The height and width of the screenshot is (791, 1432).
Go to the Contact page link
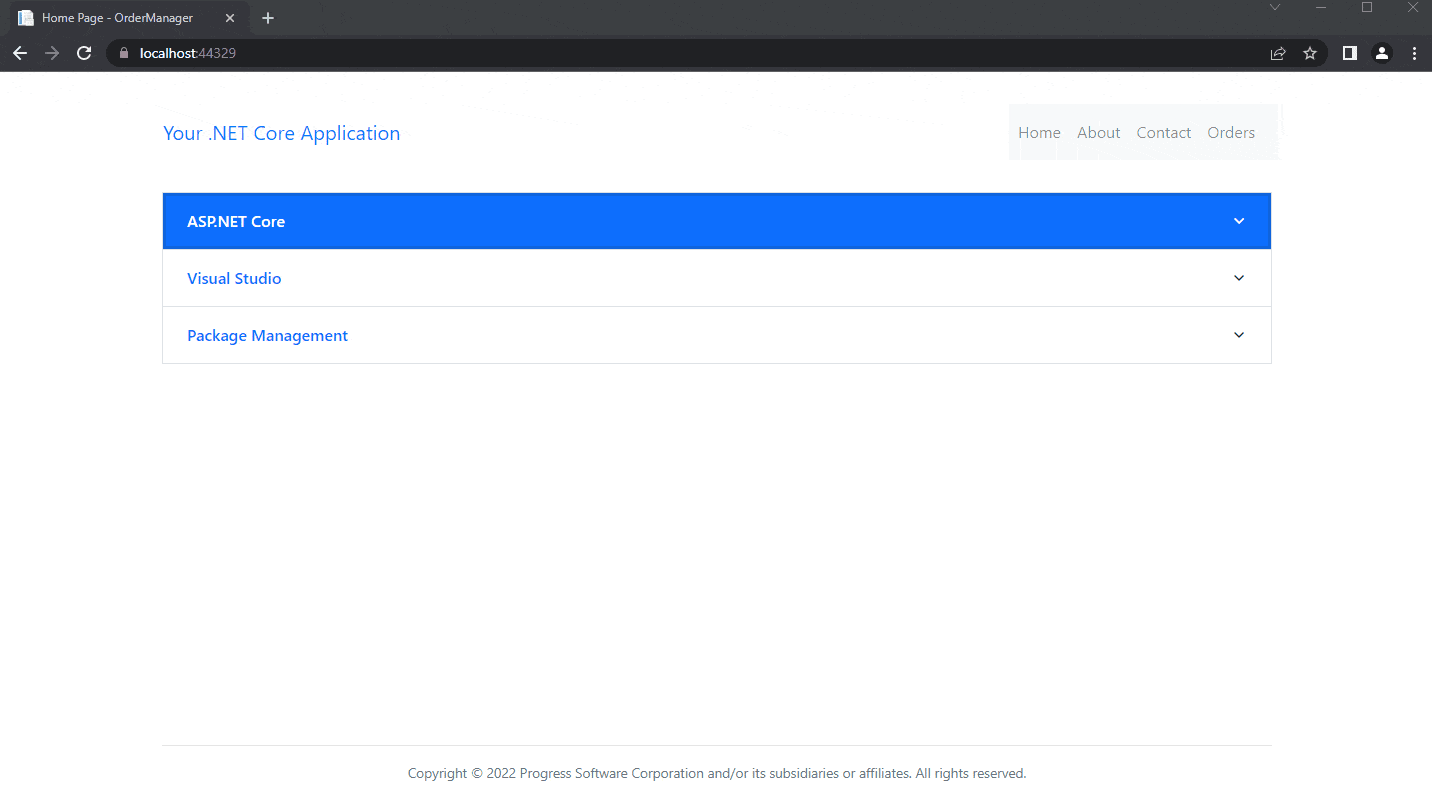[1163, 132]
